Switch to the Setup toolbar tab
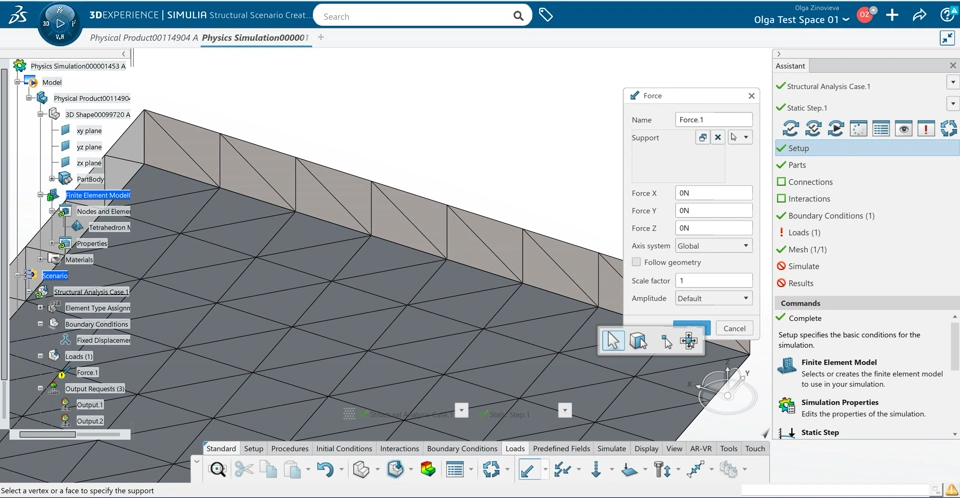 (253, 448)
